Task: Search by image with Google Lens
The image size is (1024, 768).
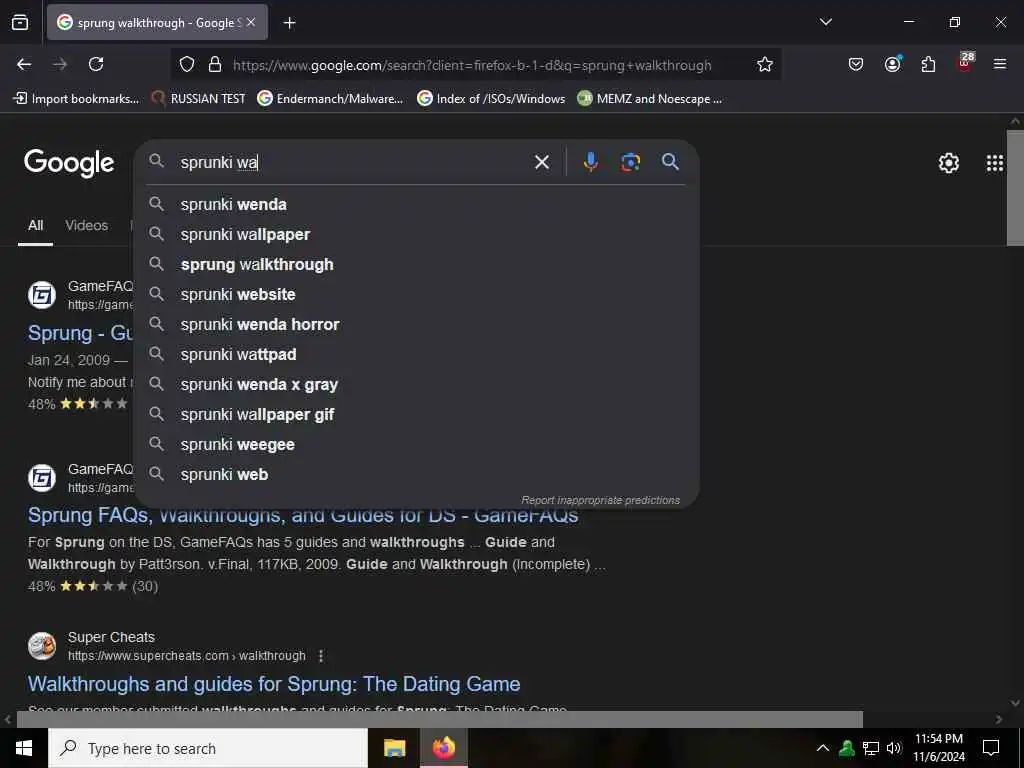Action: (630, 162)
